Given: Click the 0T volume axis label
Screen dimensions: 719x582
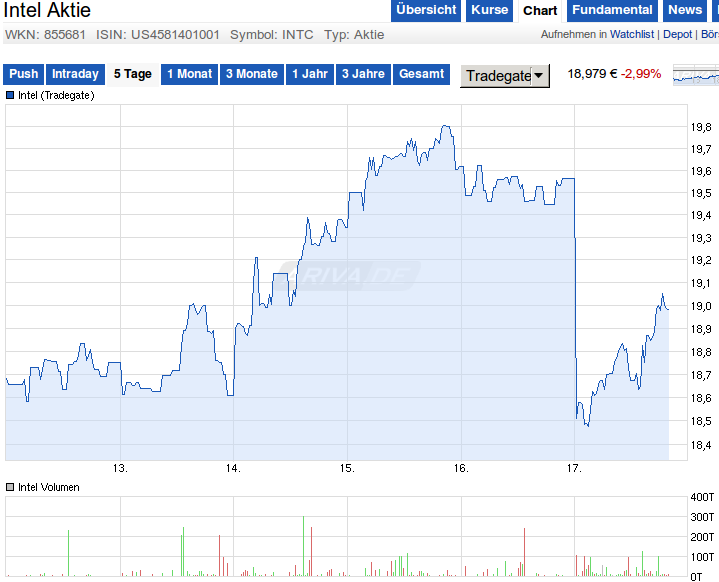Looking at the screenshot, I should click(697, 576).
